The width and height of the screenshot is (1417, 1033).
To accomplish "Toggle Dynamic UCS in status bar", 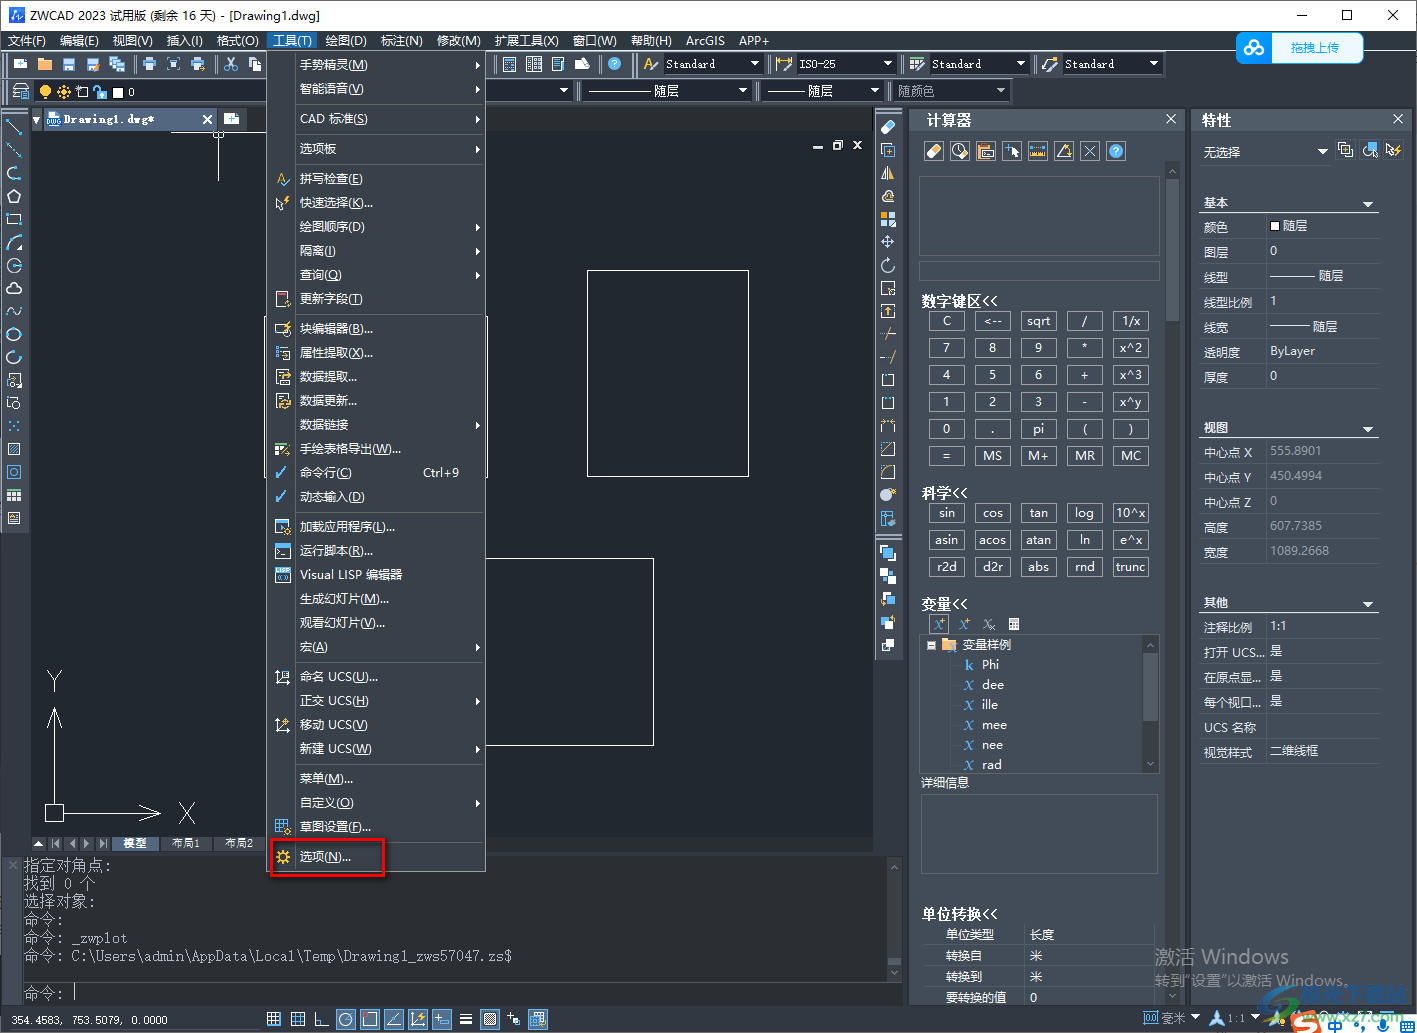I will (418, 1019).
